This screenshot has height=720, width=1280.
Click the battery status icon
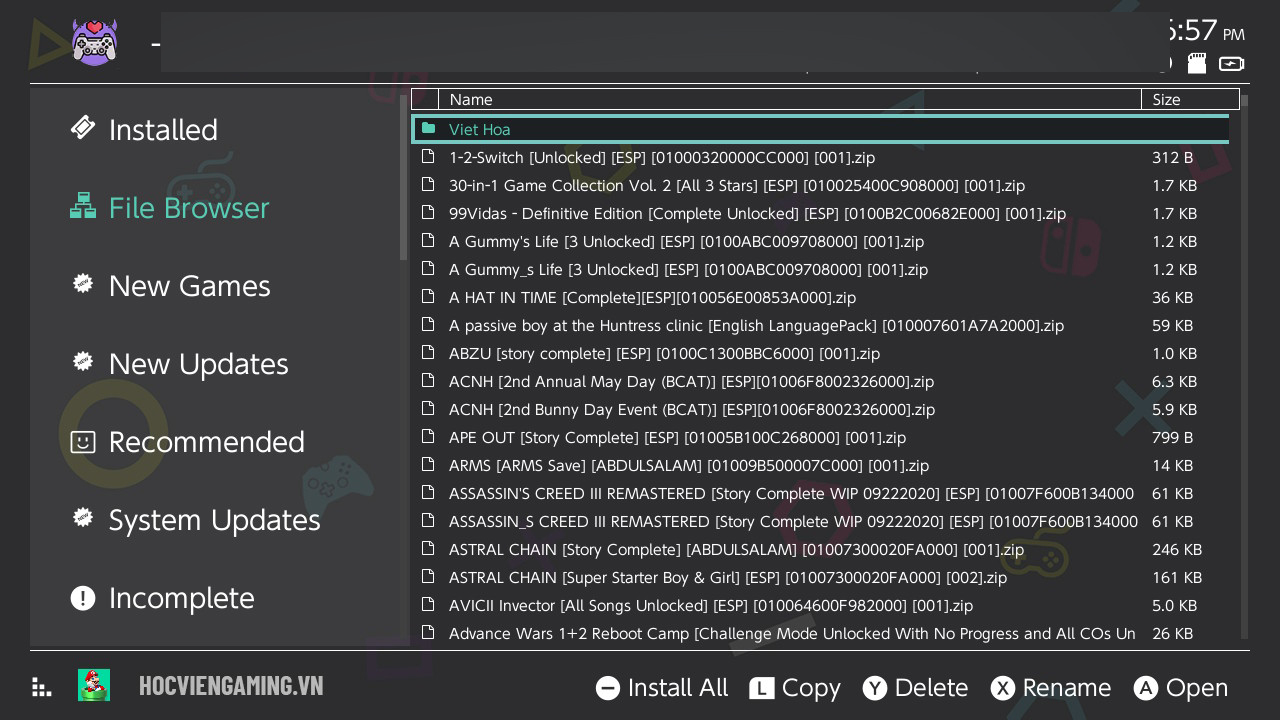pyautogui.click(x=1232, y=64)
